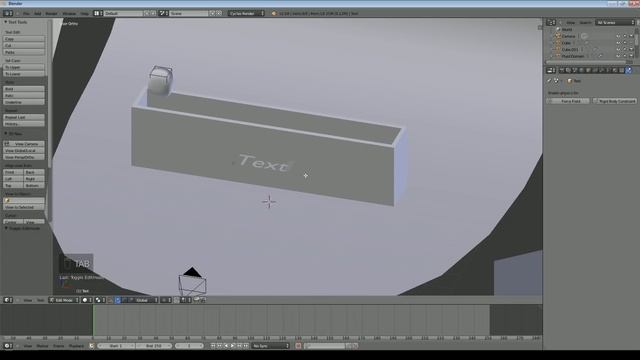Open the Material properties tab
Image resolution: width=640 pixels, height=360 pixels.
(x=615, y=70)
